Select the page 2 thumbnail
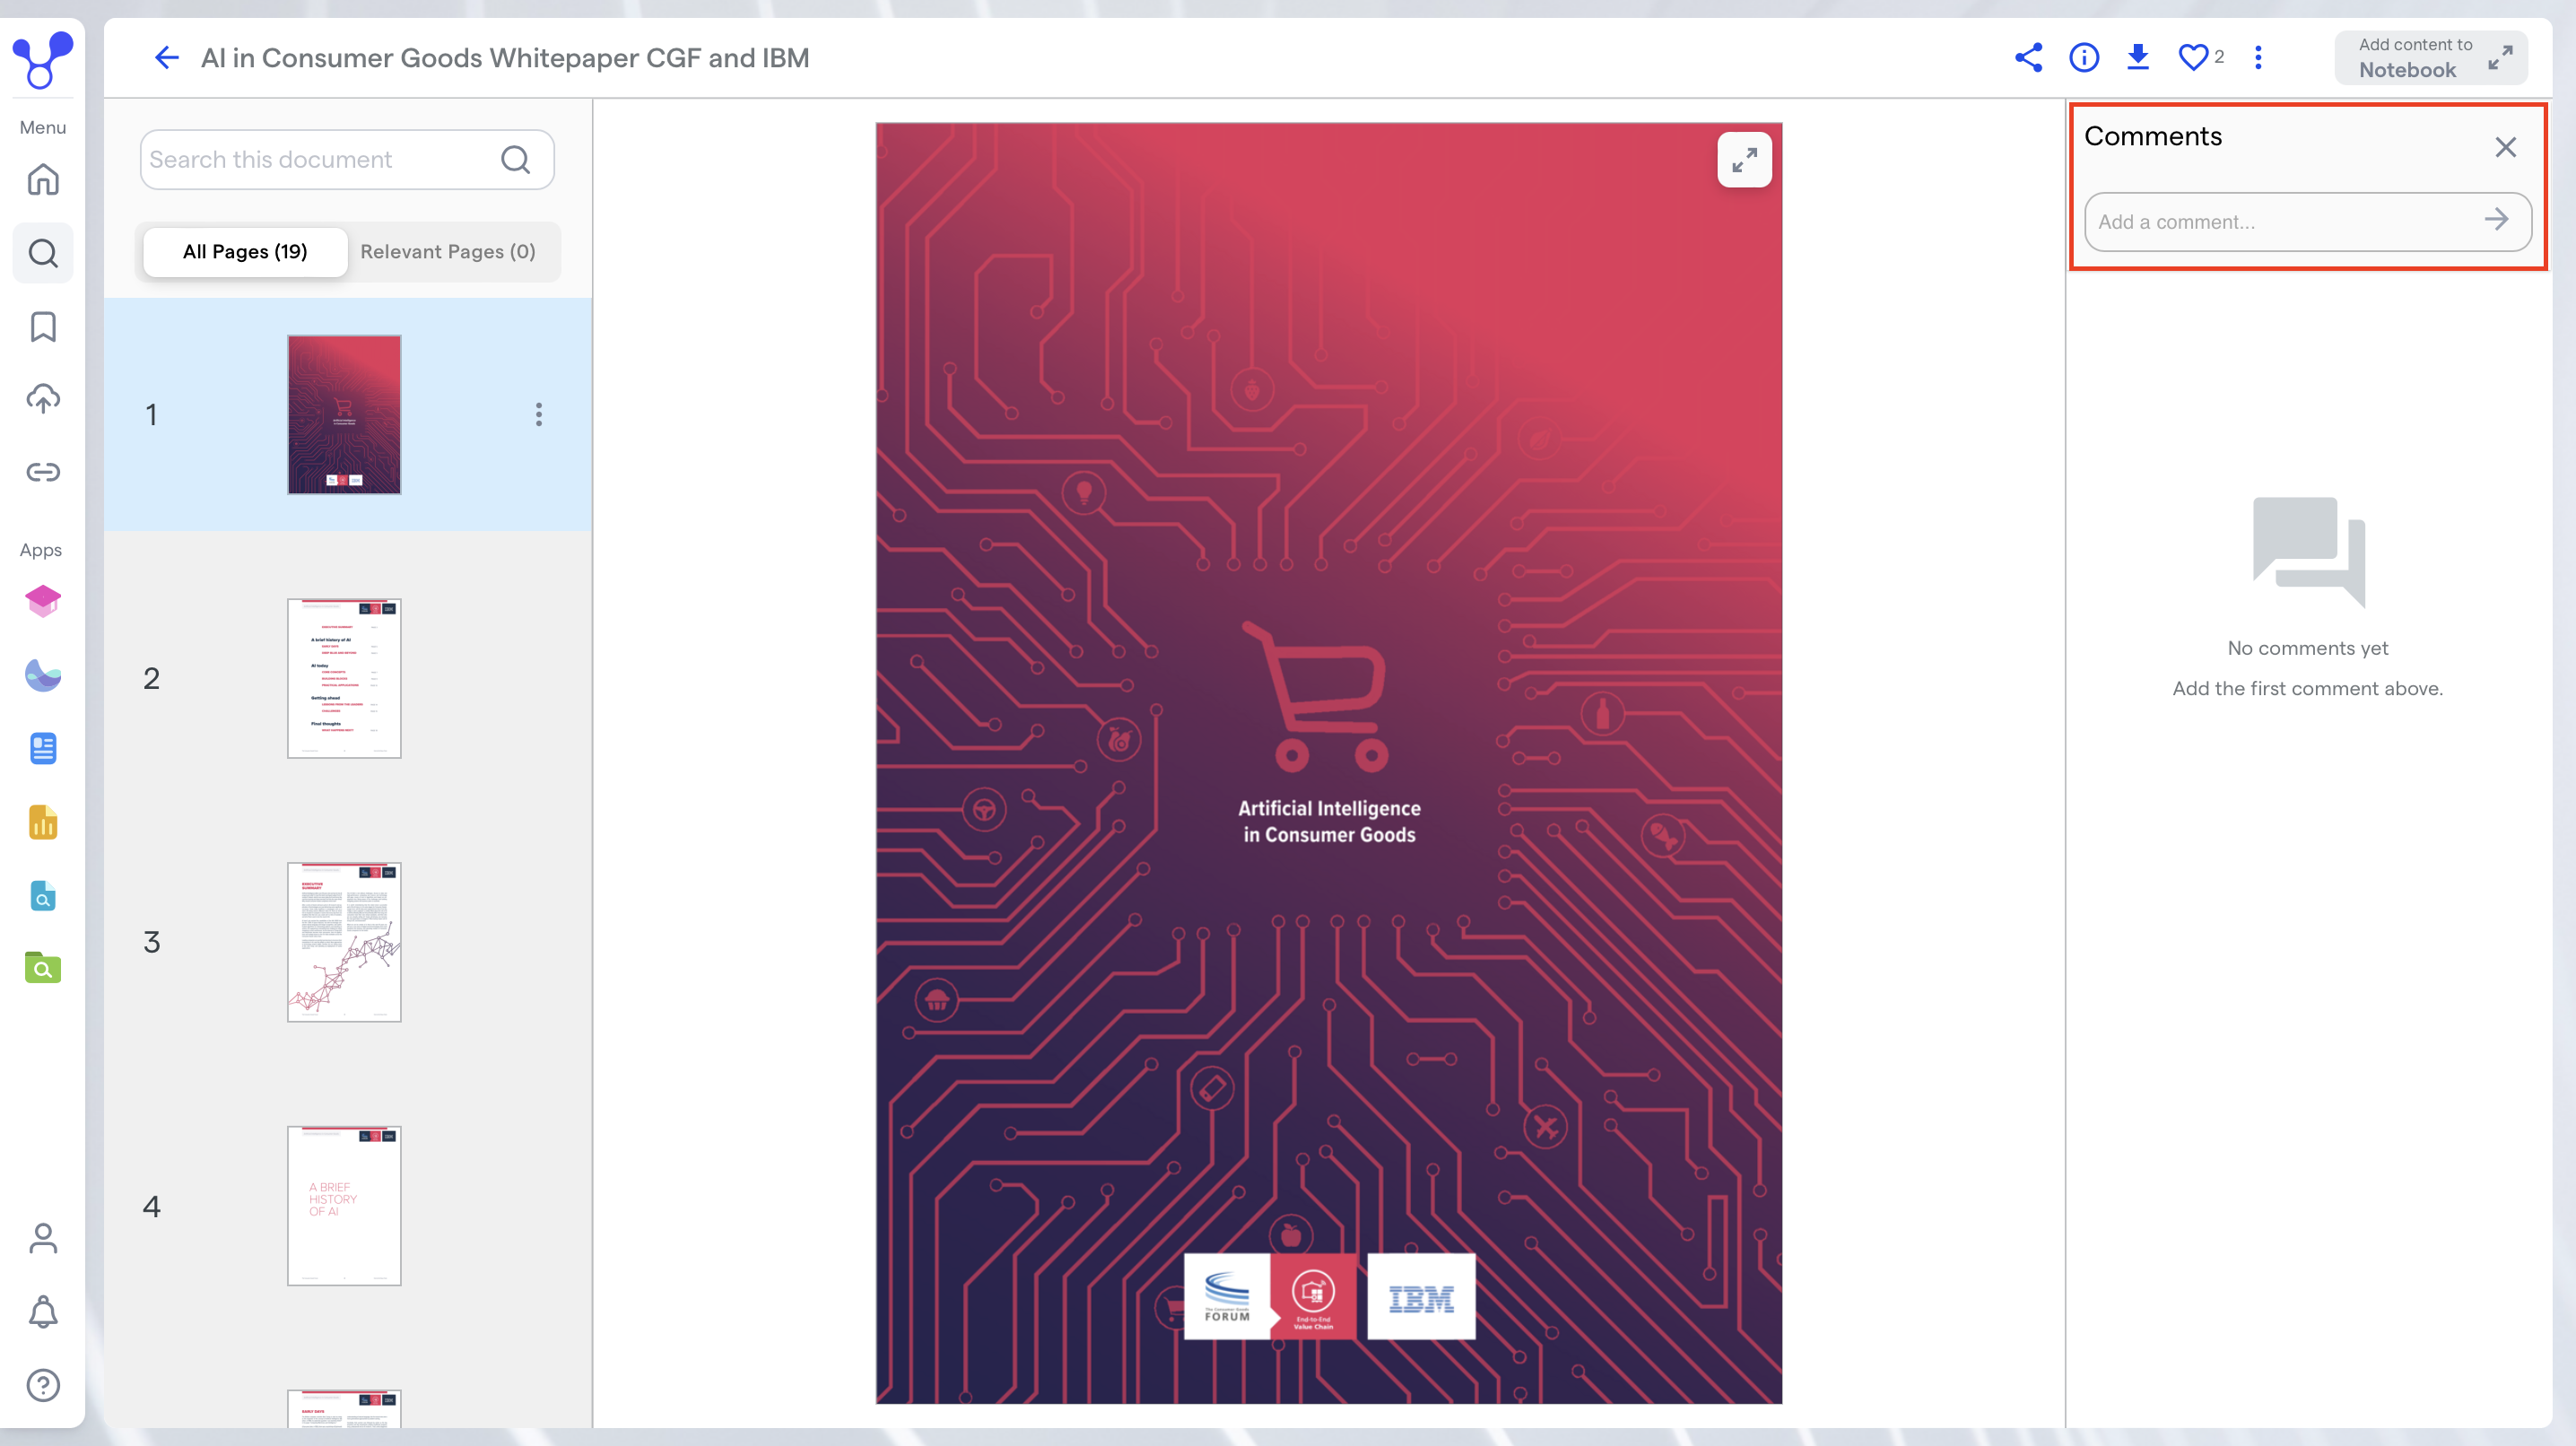The height and width of the screenshot is (1446, 2576). pyautogui.click(x=344, y=679)
